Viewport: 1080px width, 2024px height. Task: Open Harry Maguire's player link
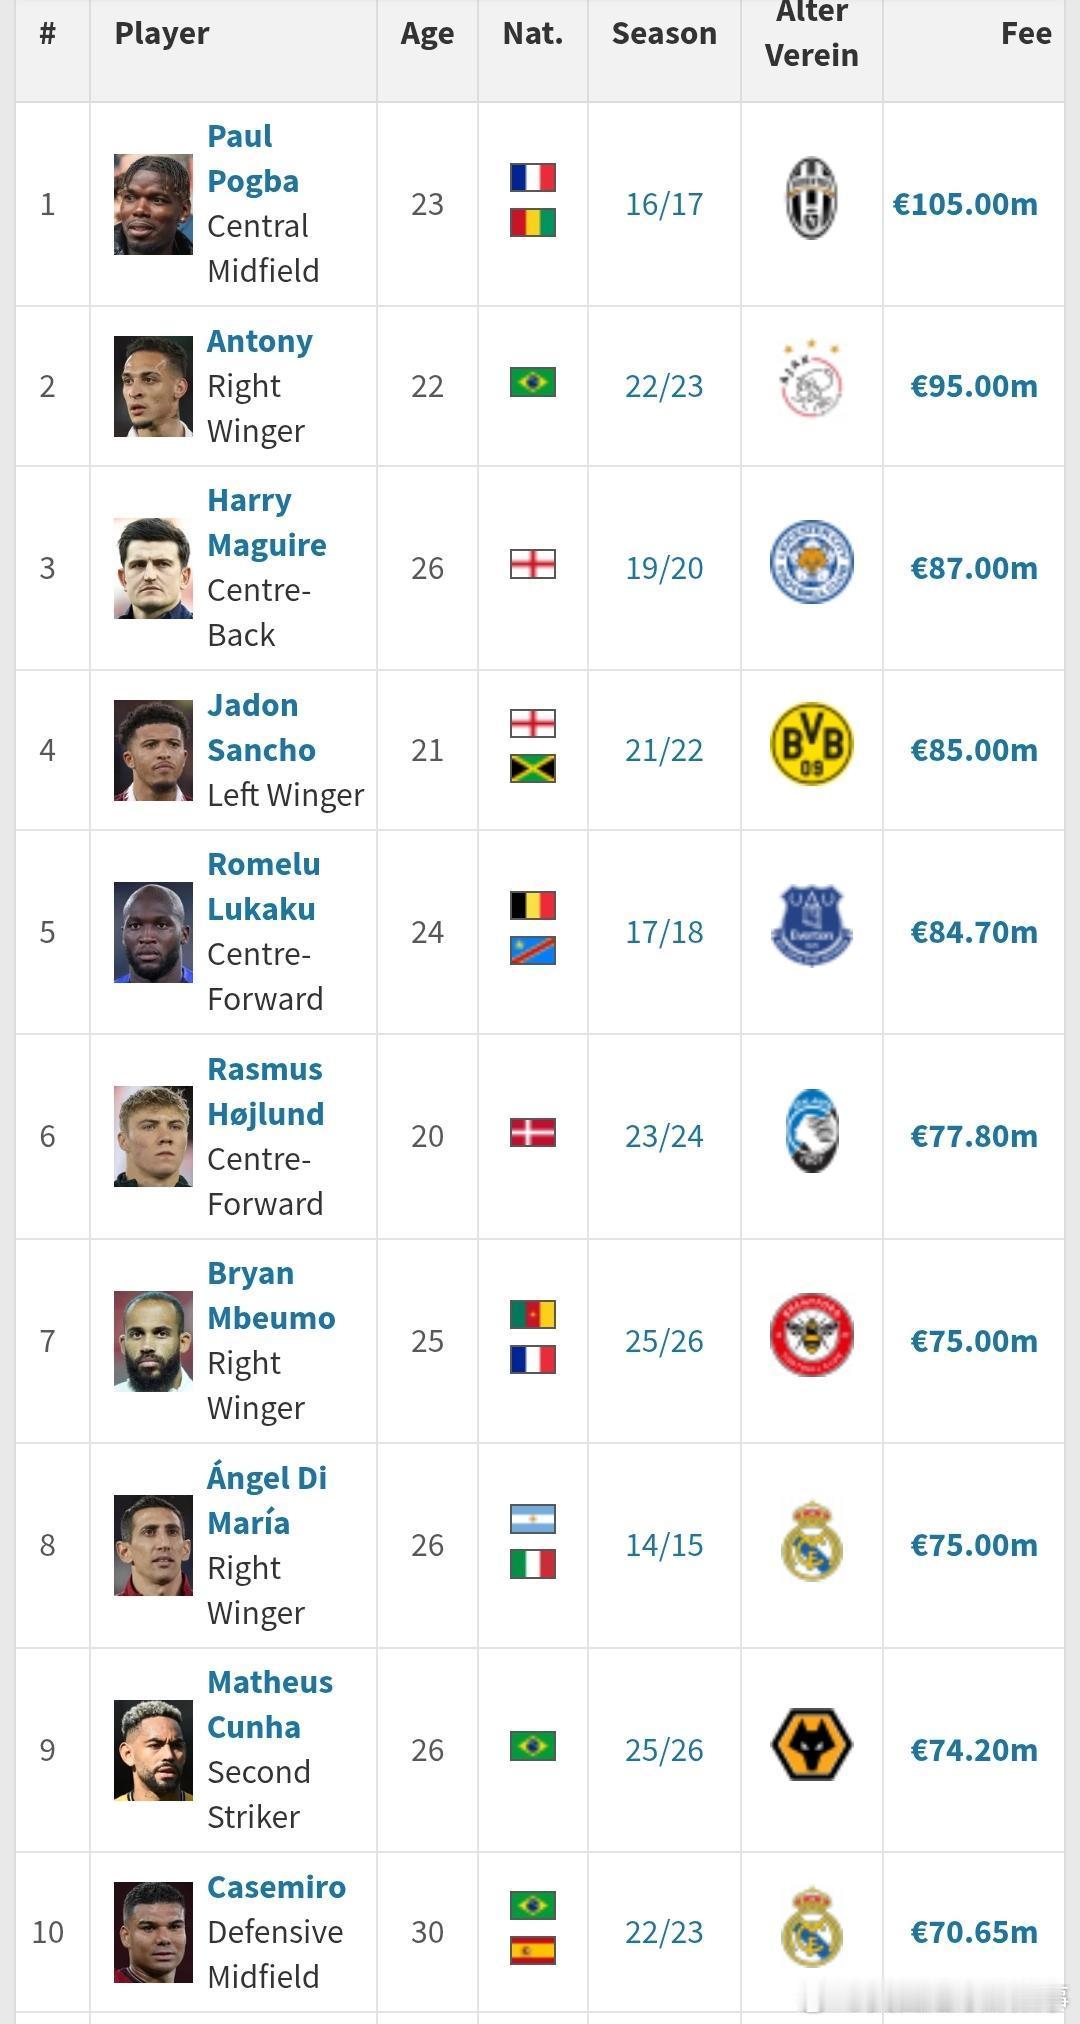tap(267, 522)
